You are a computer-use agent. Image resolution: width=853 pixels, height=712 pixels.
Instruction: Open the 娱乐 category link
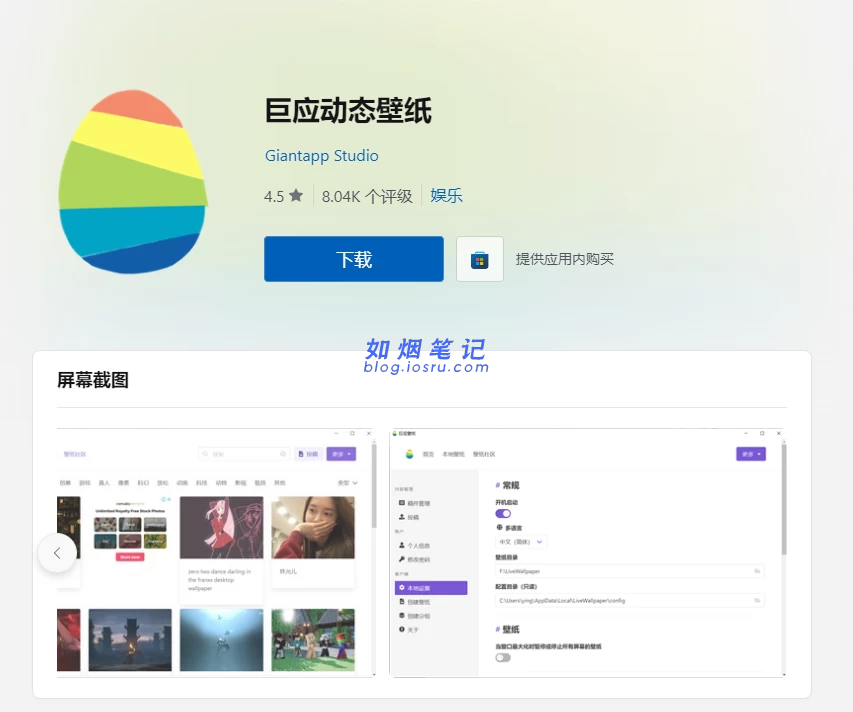[446, 196]
